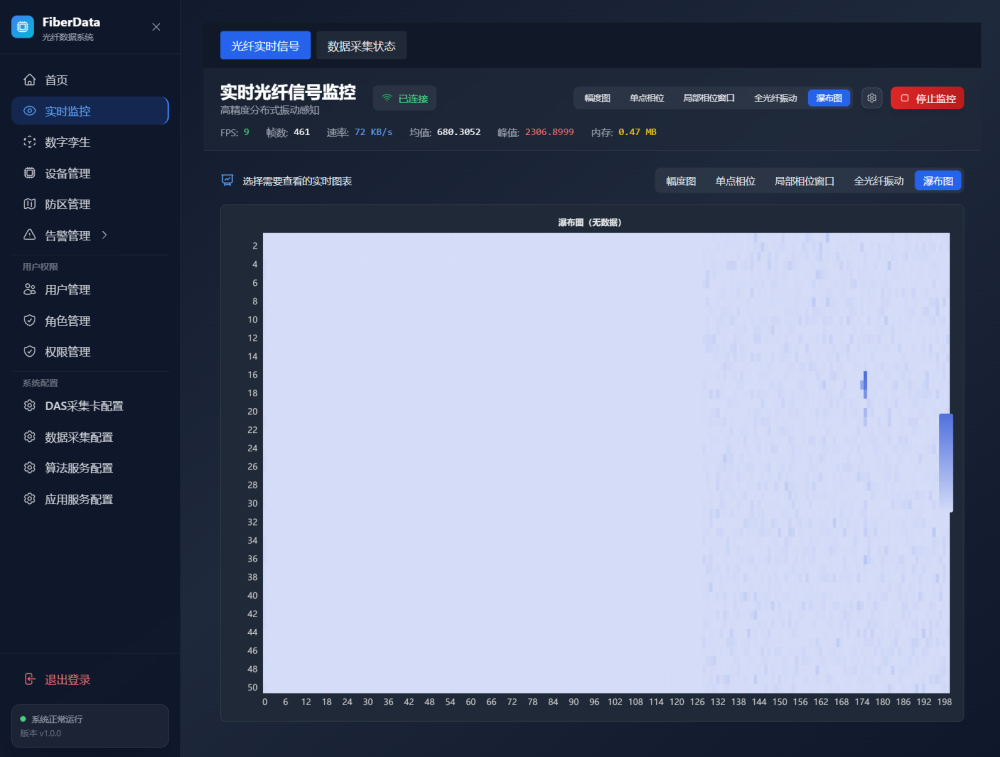
Task: Click the 数字孪生 icon in sidebar
Action: (30, 142)
